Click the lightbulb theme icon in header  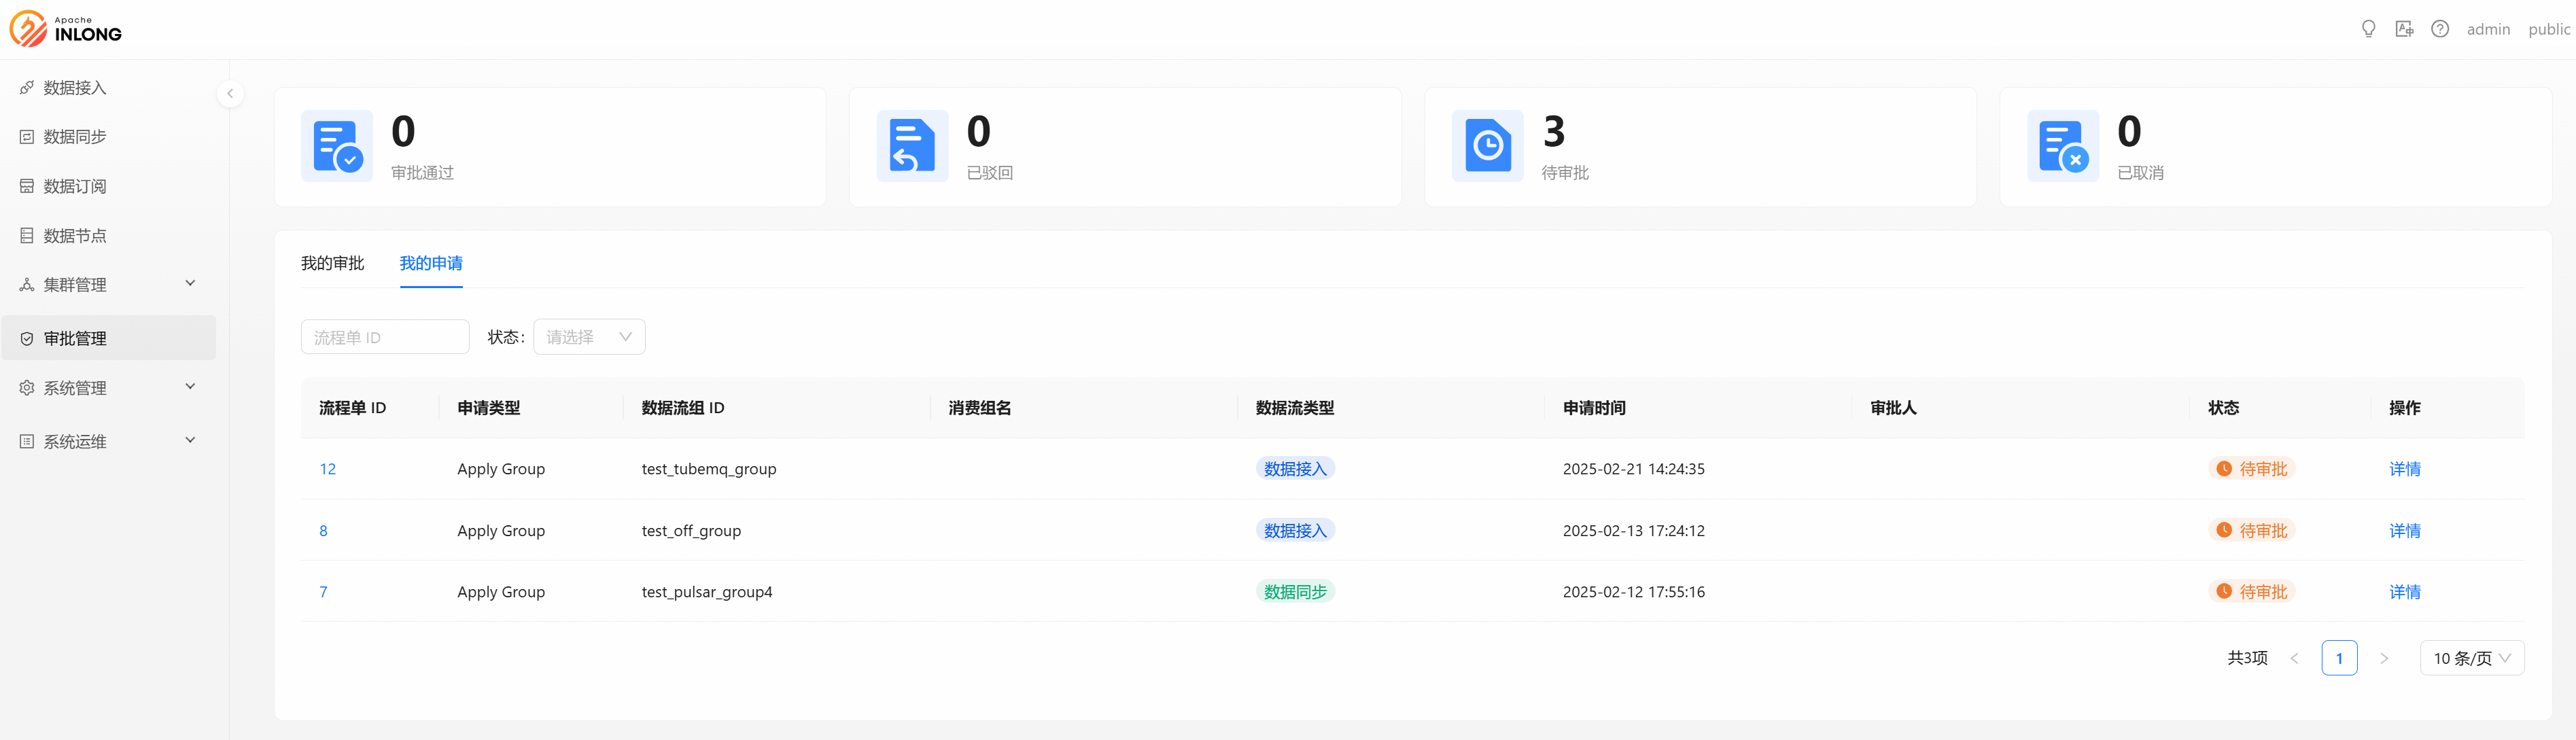[x=2368, y=29]
